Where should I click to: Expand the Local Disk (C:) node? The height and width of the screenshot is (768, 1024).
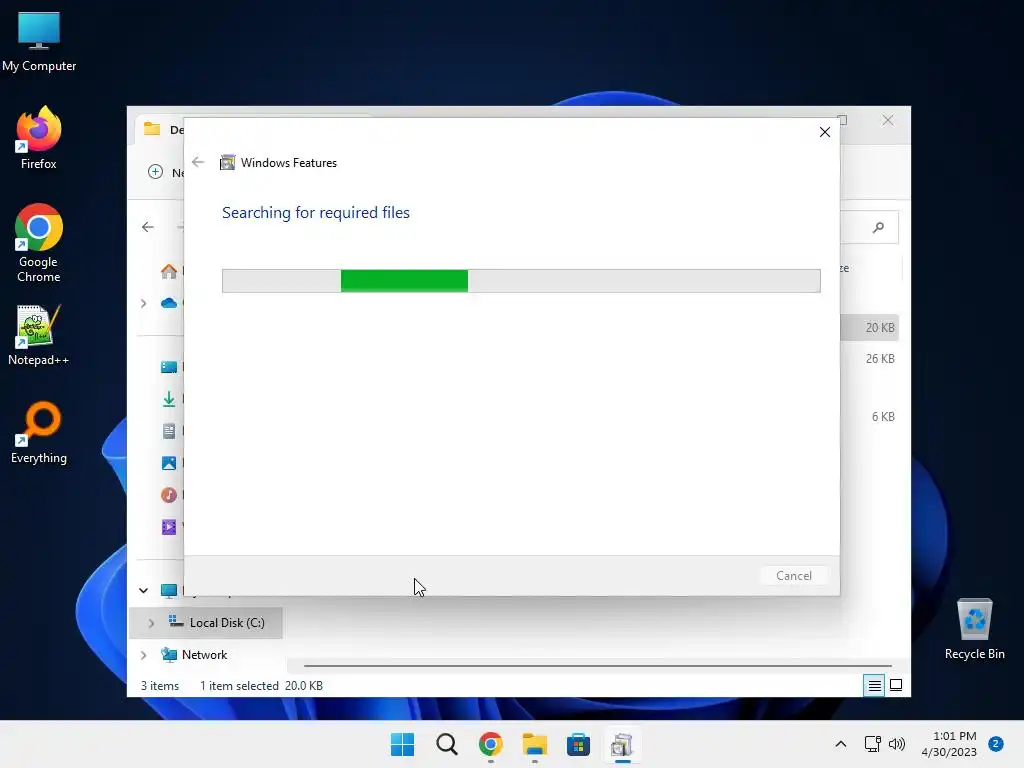click(x=151, y=623)
